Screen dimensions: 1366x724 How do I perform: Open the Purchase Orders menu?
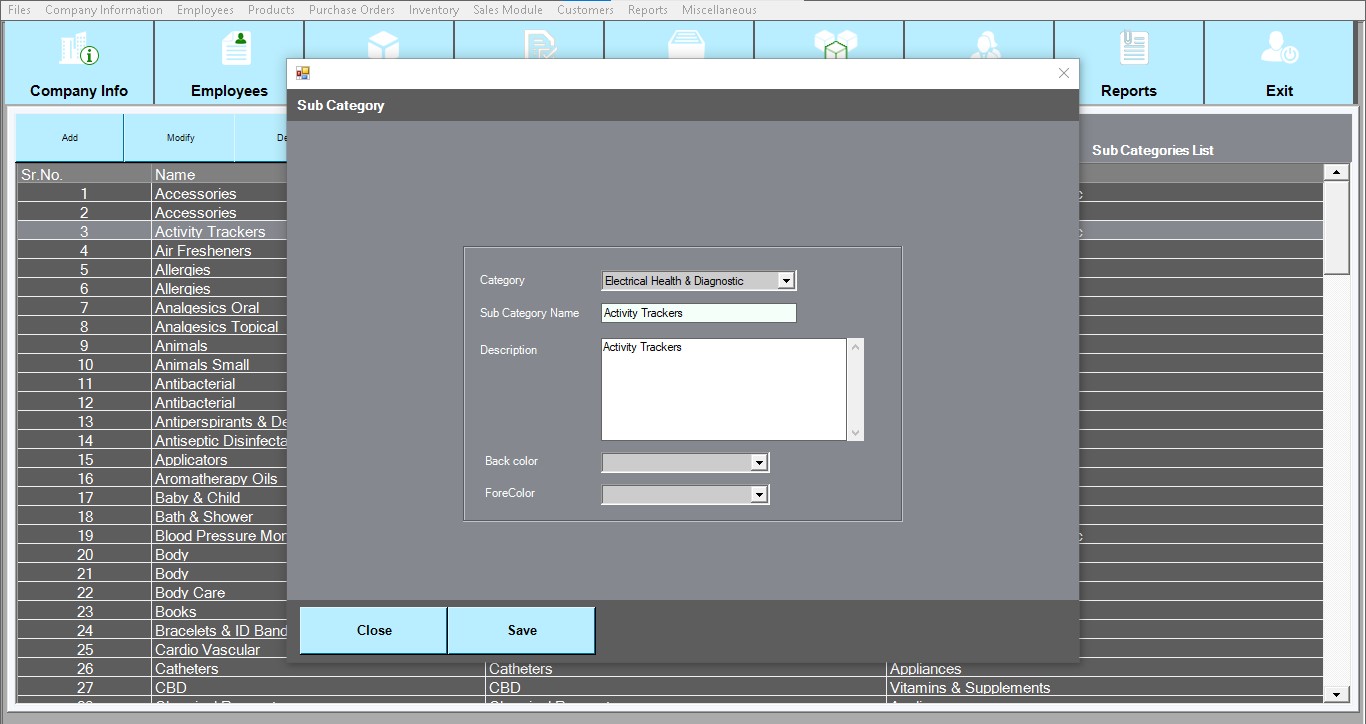pyautogui.click(x=351, y=10)
